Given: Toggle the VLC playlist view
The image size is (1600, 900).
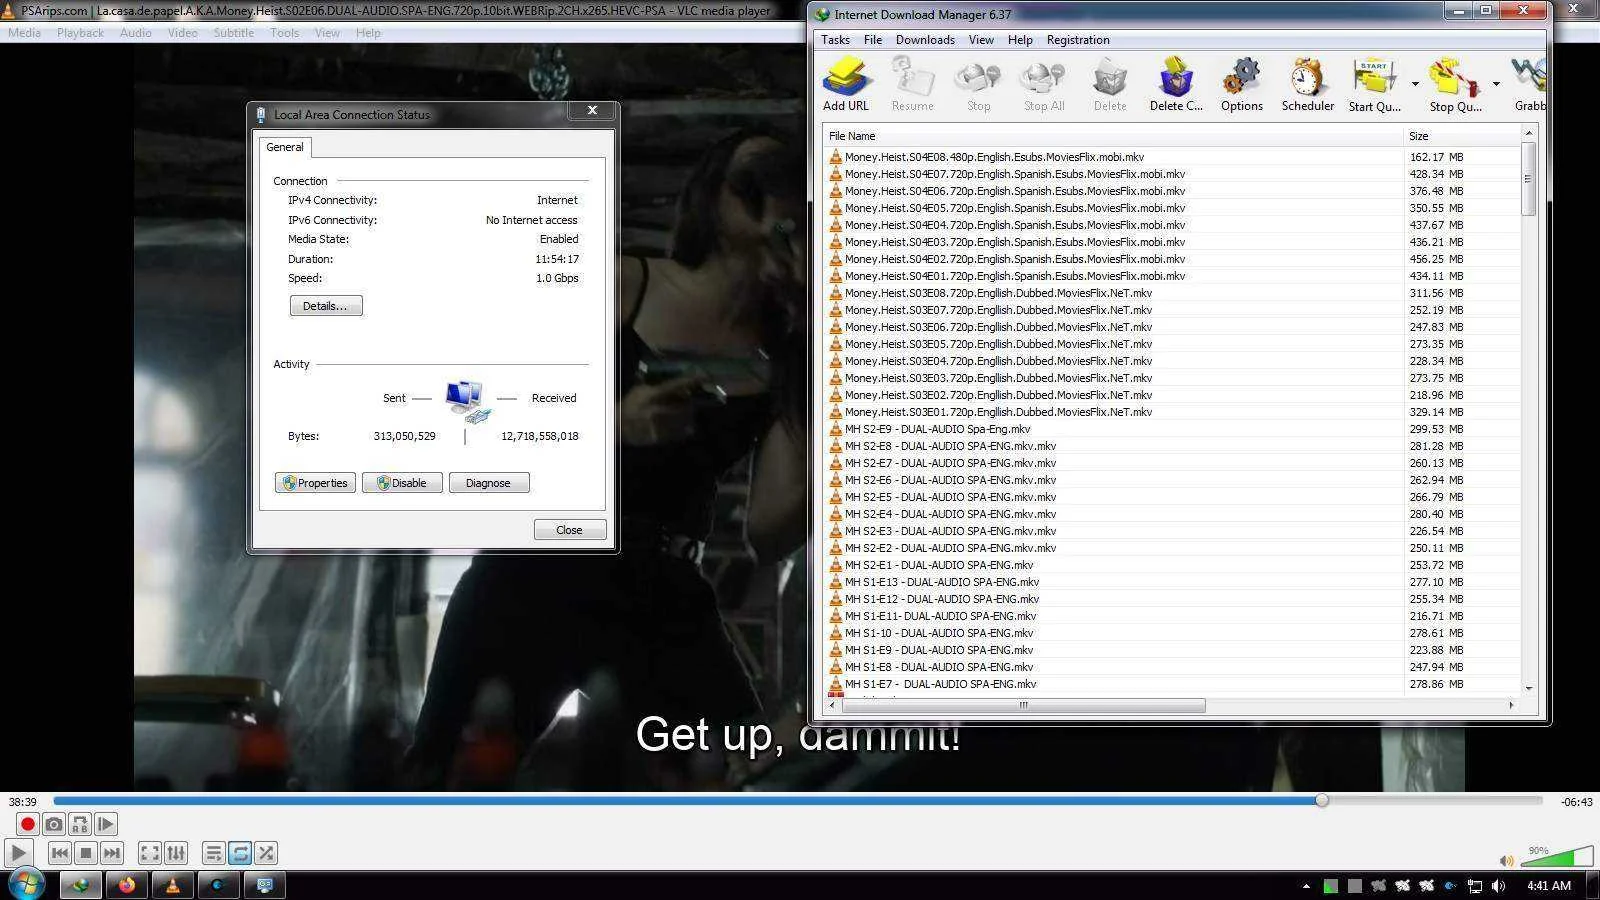Looking at the screenshot, I should point(214,853).
